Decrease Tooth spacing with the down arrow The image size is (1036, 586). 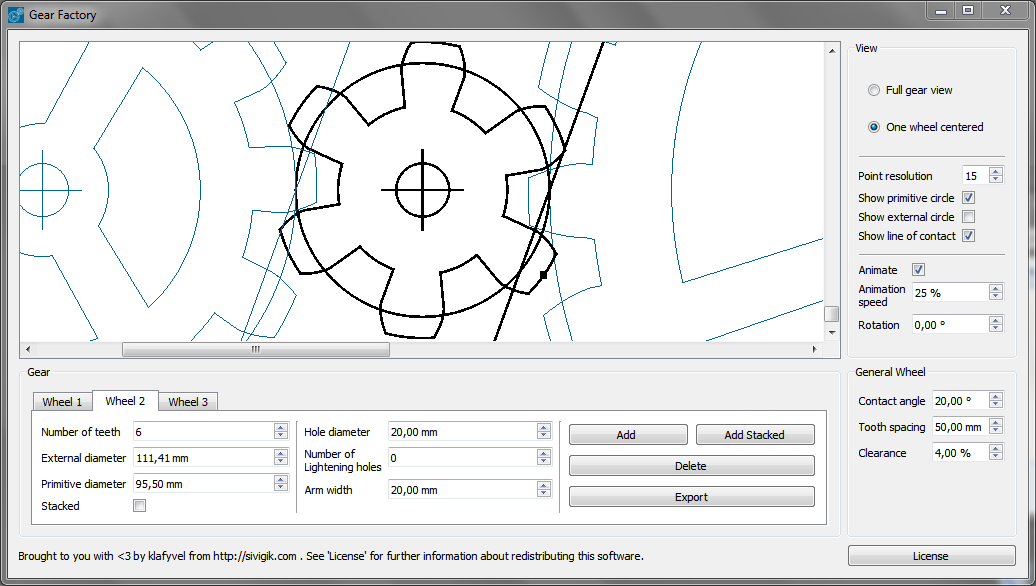click(x=996, y=430)
